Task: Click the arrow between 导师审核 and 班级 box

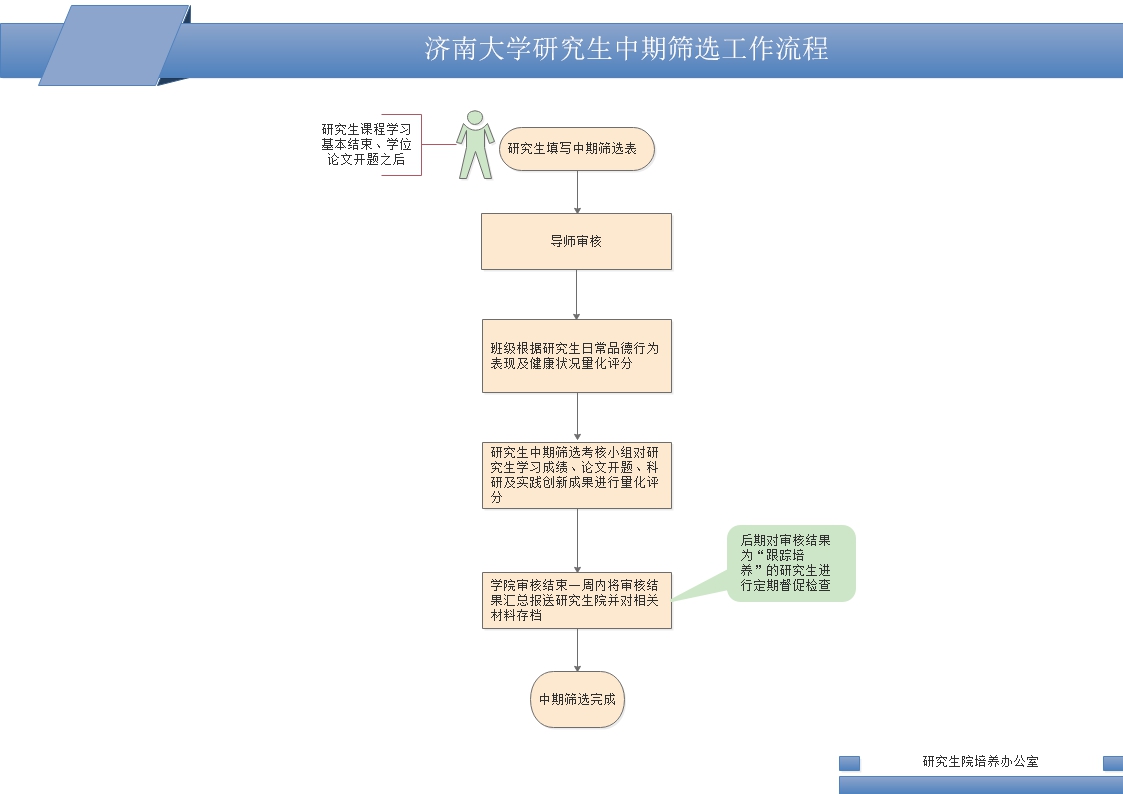Action: point(577,294)
